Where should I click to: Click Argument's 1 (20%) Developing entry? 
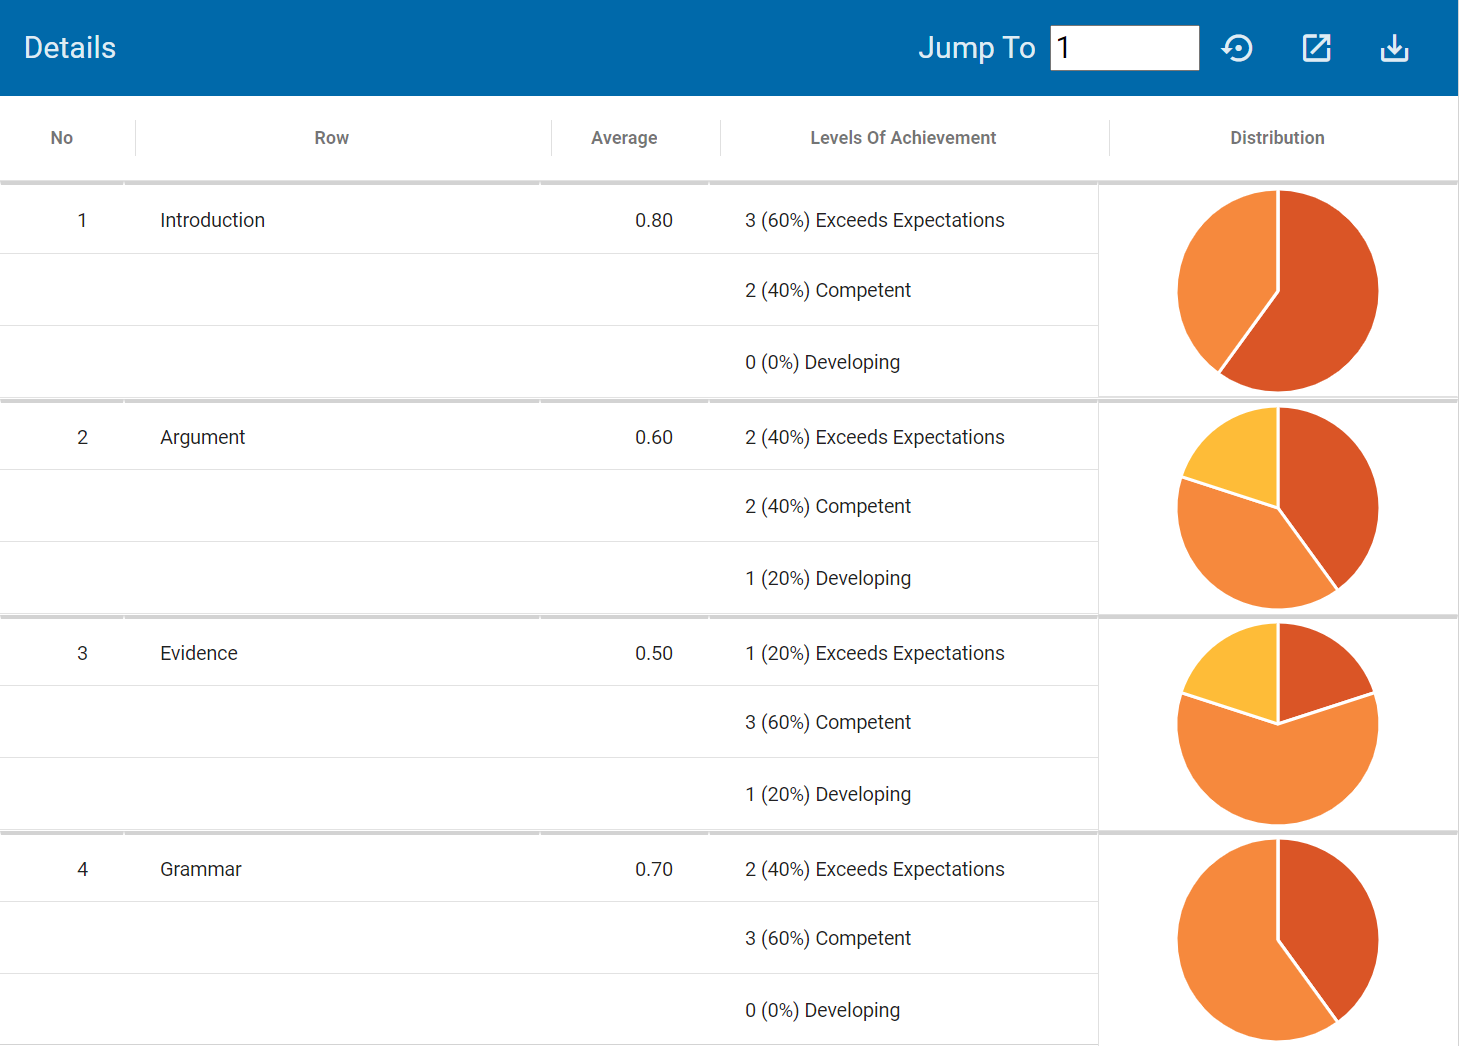tap(827, 578)
